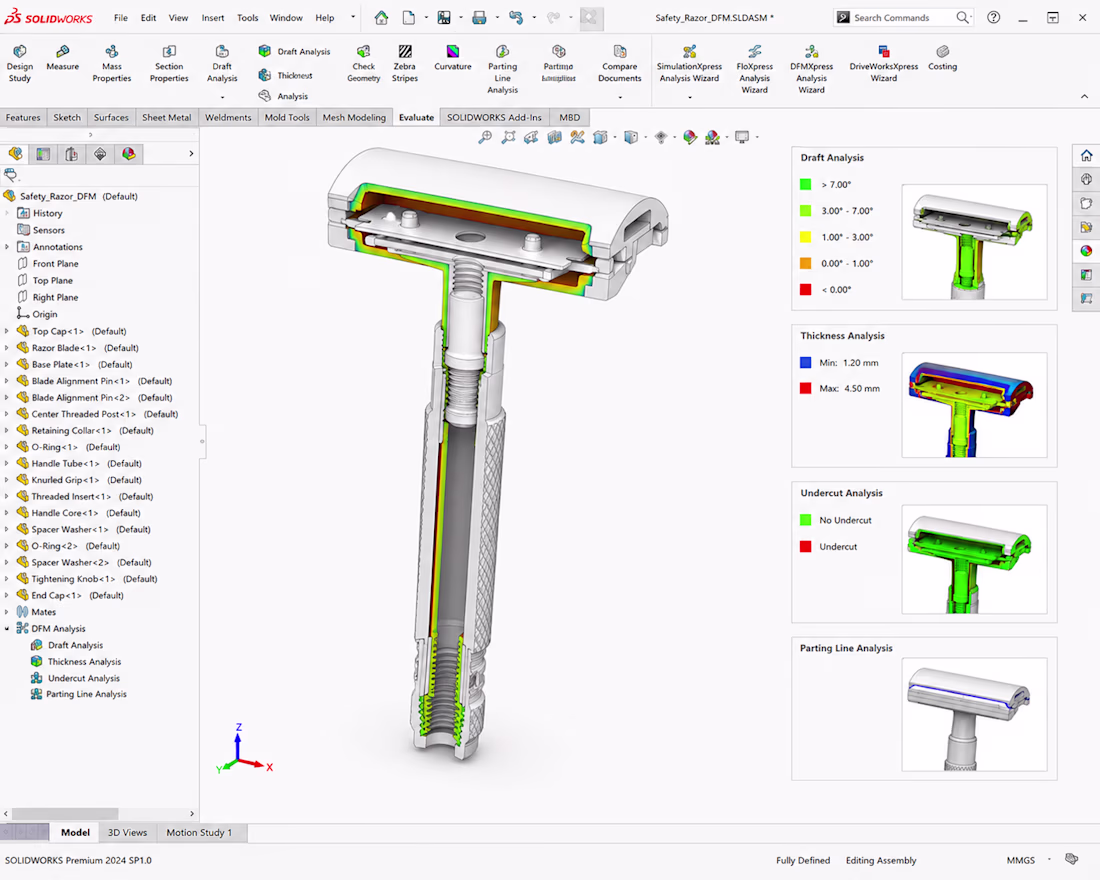This screenshot has width=1100, height=880.
Task: Open the Mass Properties tool
Action: (112, 63)
